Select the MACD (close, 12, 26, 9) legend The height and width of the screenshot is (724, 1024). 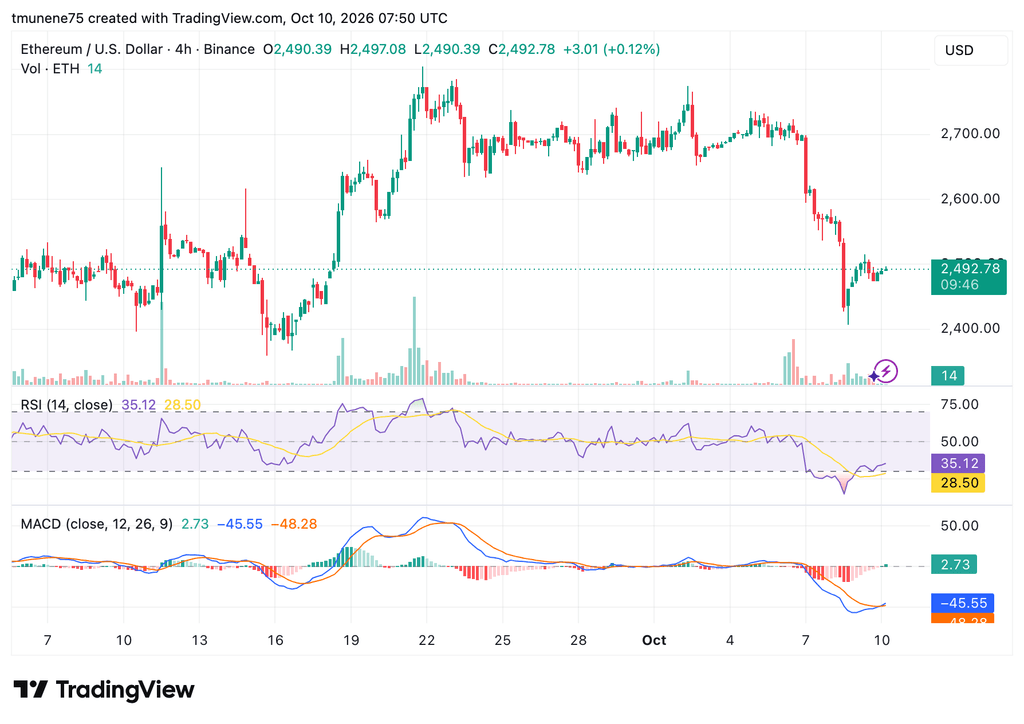[97, 524]
